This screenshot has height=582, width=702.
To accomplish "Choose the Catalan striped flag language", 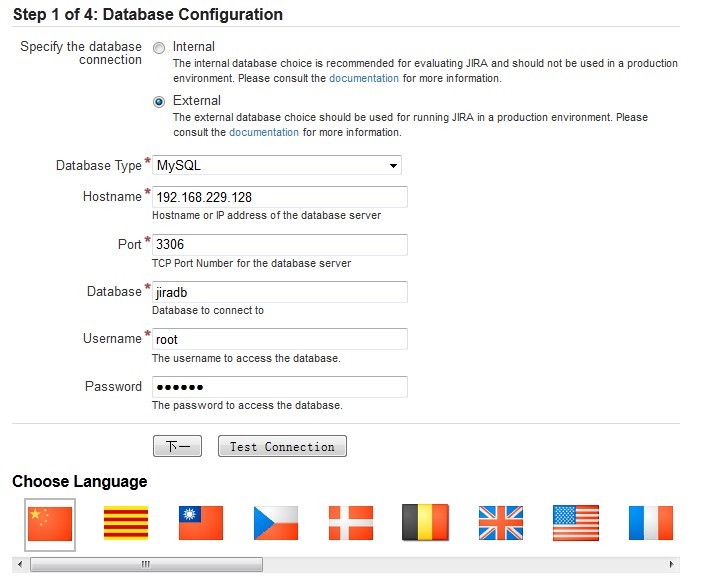I will click(x=126, y=523).
